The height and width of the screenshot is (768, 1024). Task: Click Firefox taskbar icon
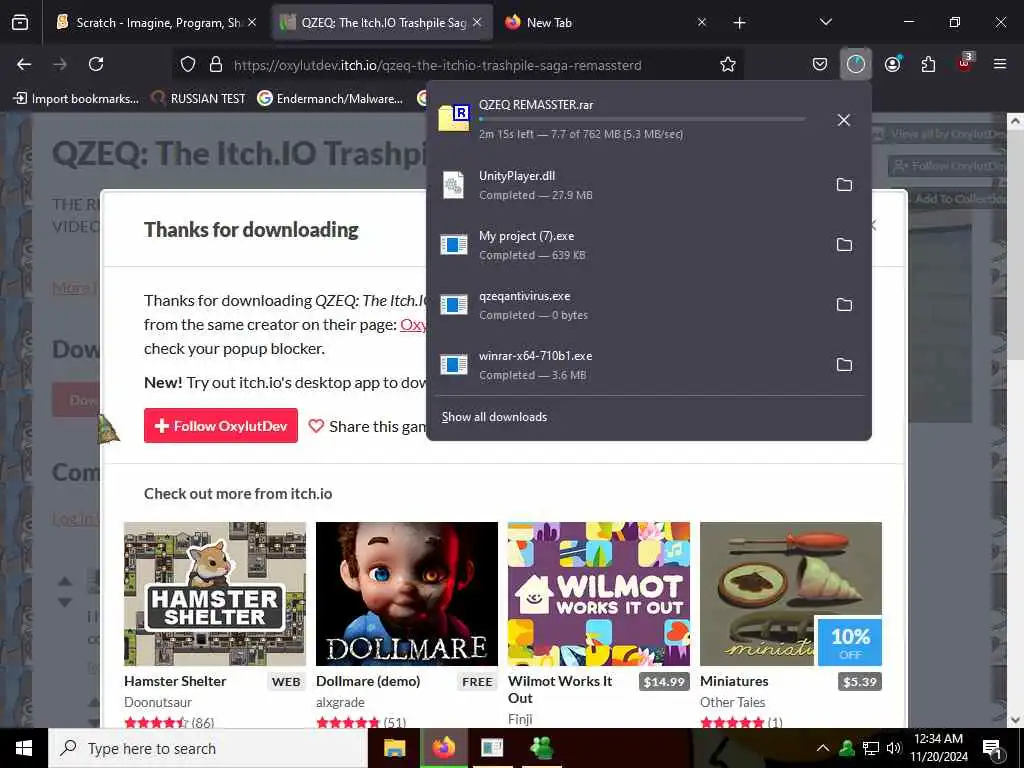coord(443,748)
